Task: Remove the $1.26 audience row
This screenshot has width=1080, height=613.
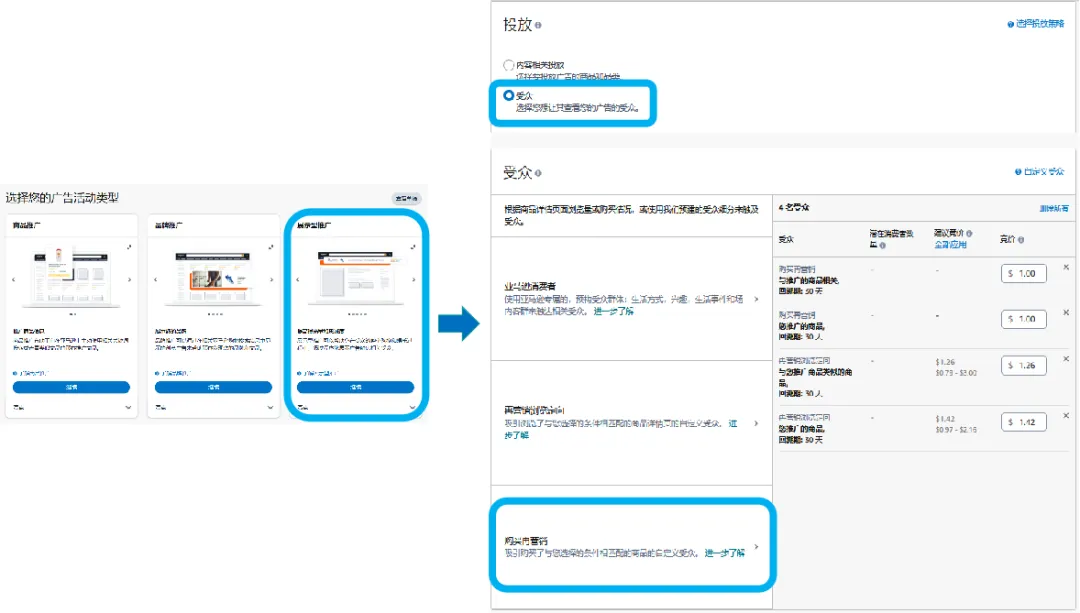Action: 1066,359
